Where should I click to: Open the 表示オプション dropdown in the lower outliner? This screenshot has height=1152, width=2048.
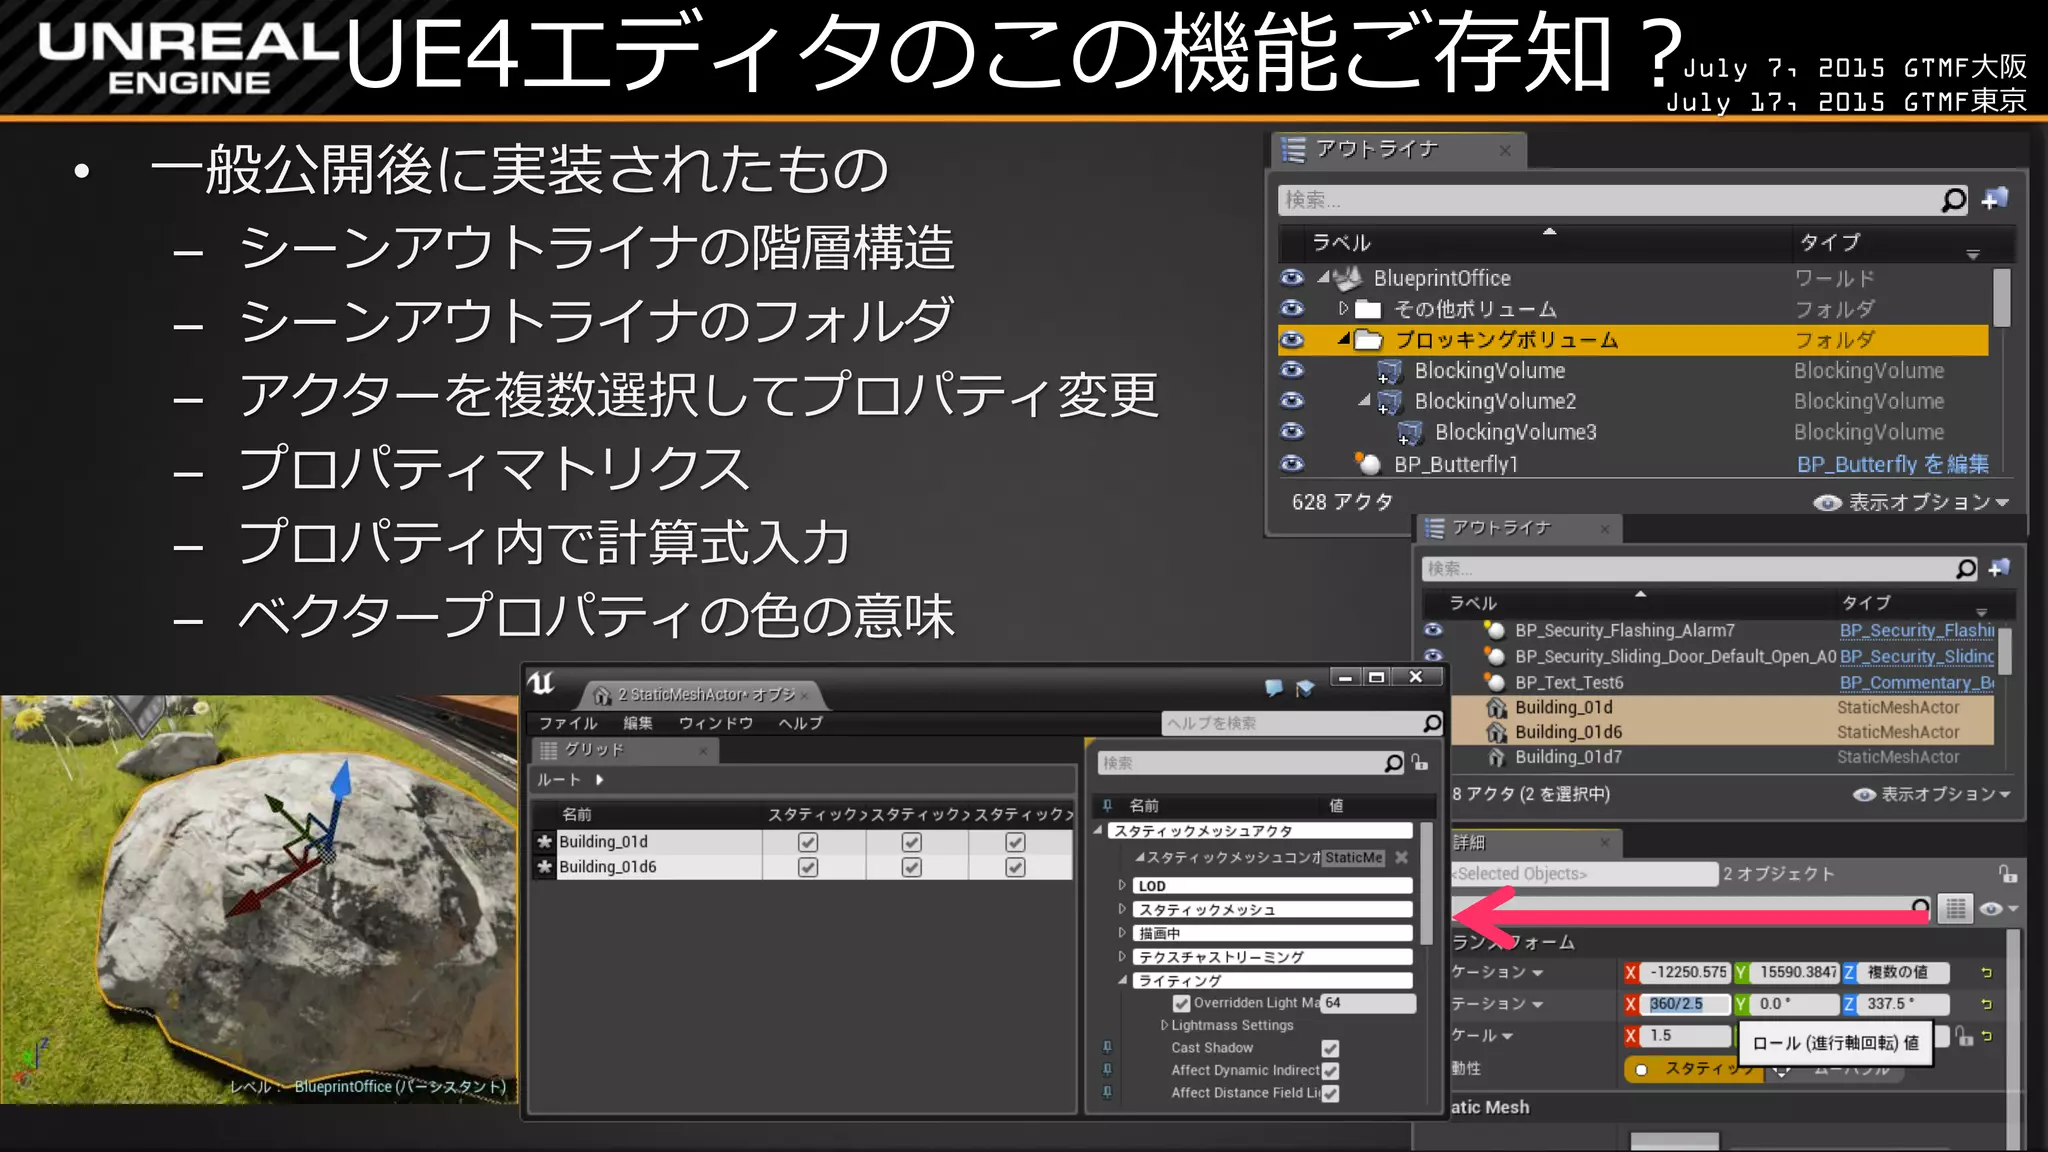[1931, 794]
